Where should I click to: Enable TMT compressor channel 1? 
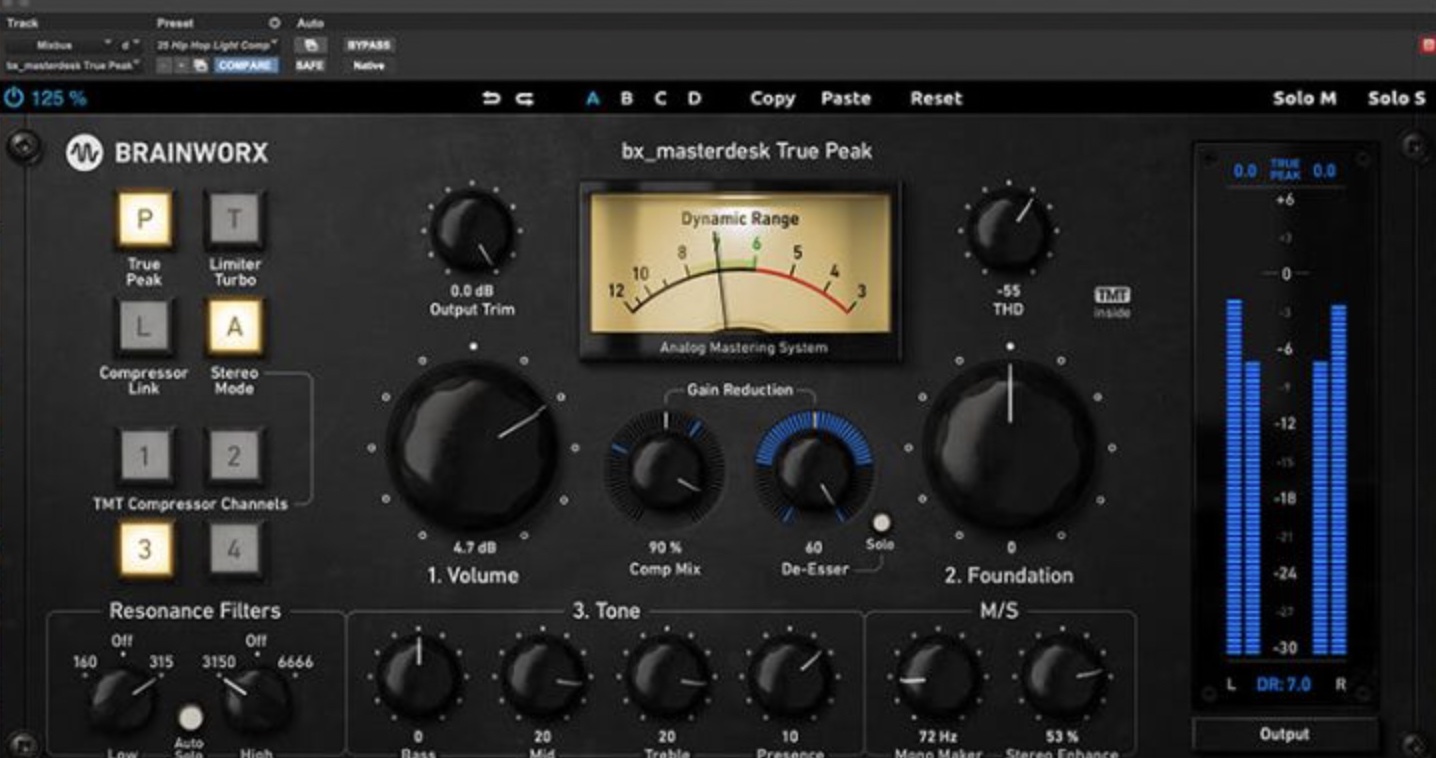pos(144,457)
